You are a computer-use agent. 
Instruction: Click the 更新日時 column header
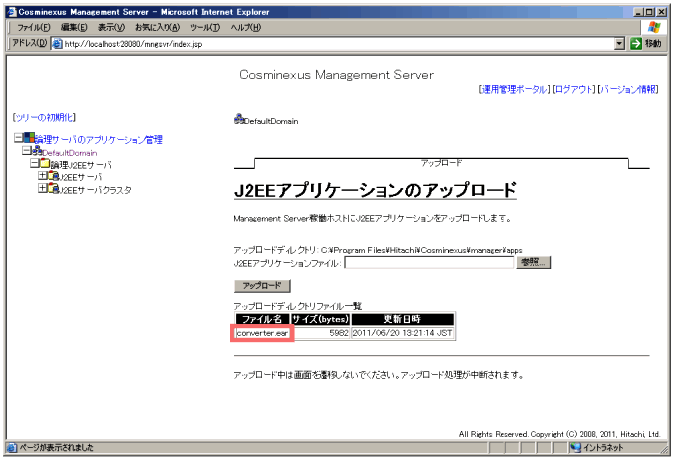403,319
